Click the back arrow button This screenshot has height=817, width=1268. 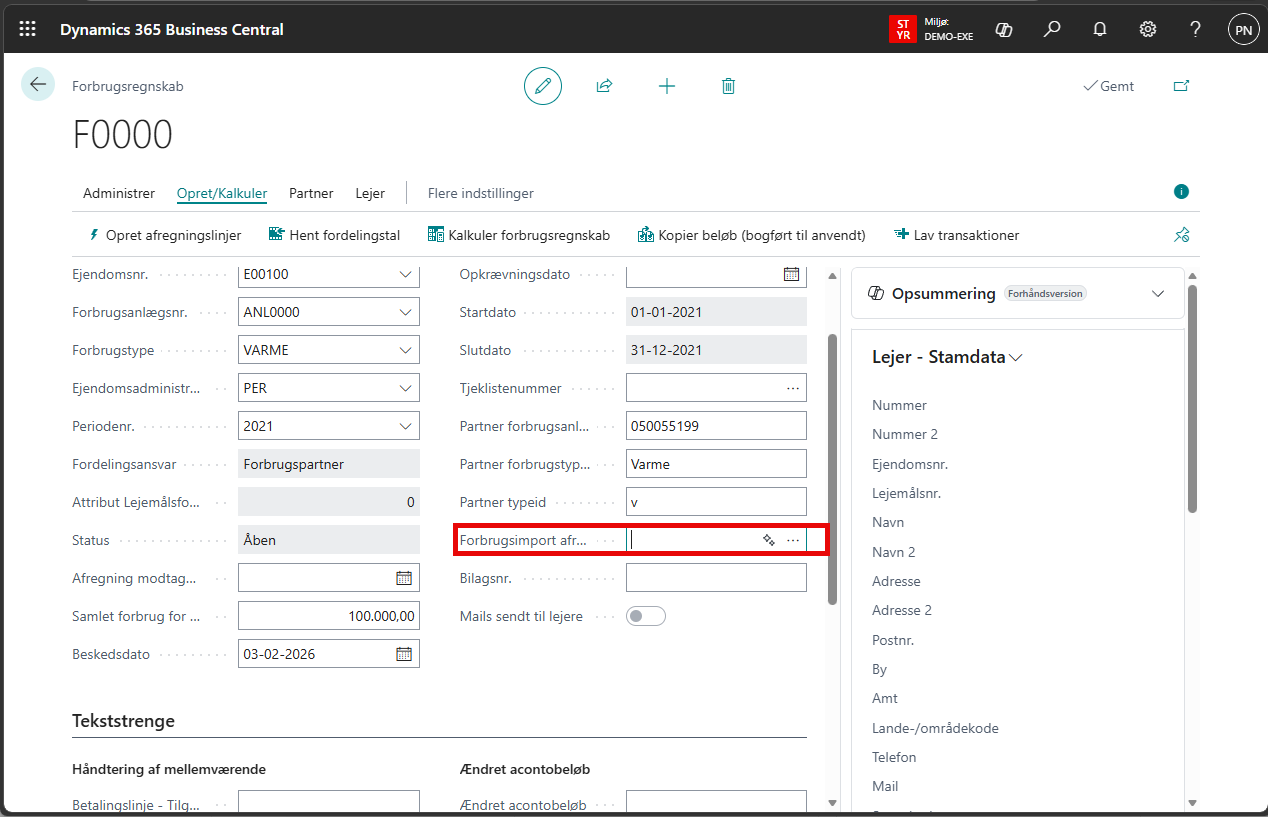click(x=38, y=85)
